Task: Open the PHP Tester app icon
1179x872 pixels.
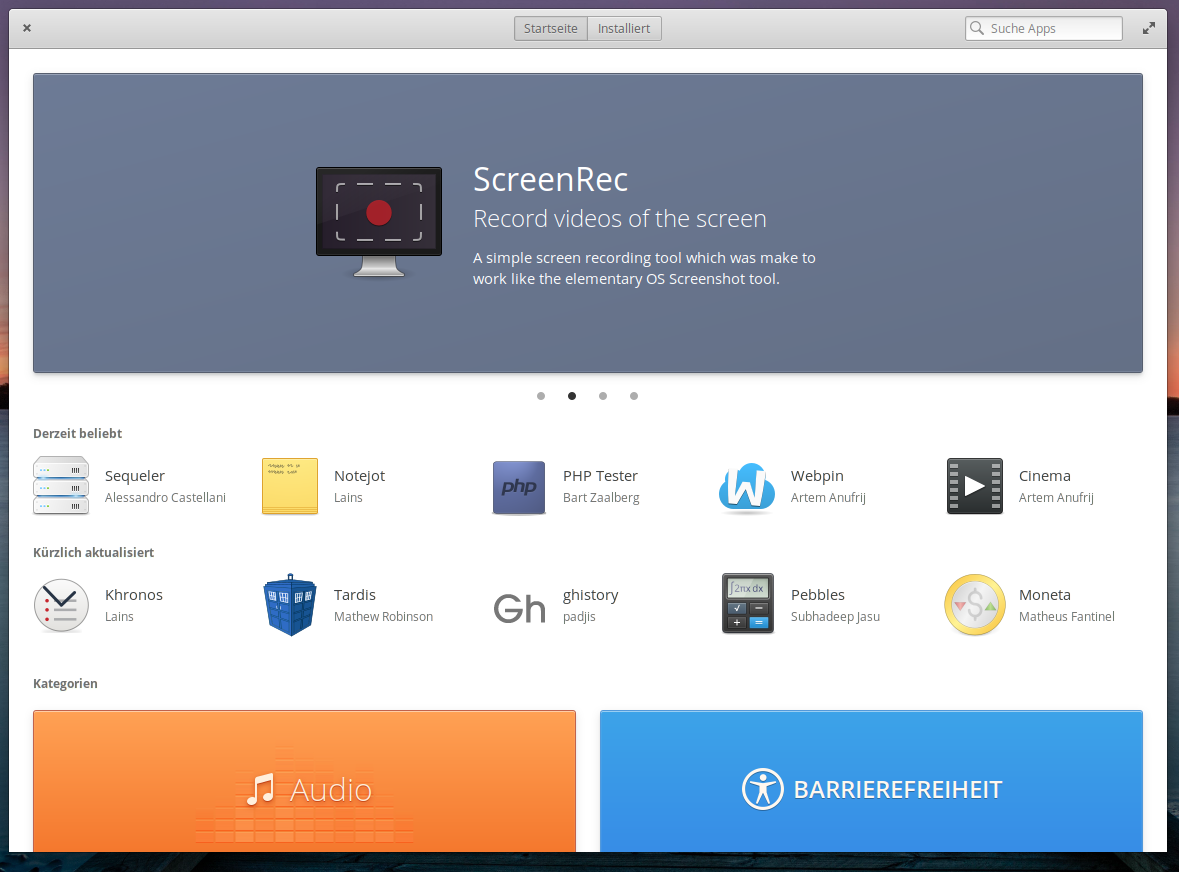Action: (x=519, y=487)
